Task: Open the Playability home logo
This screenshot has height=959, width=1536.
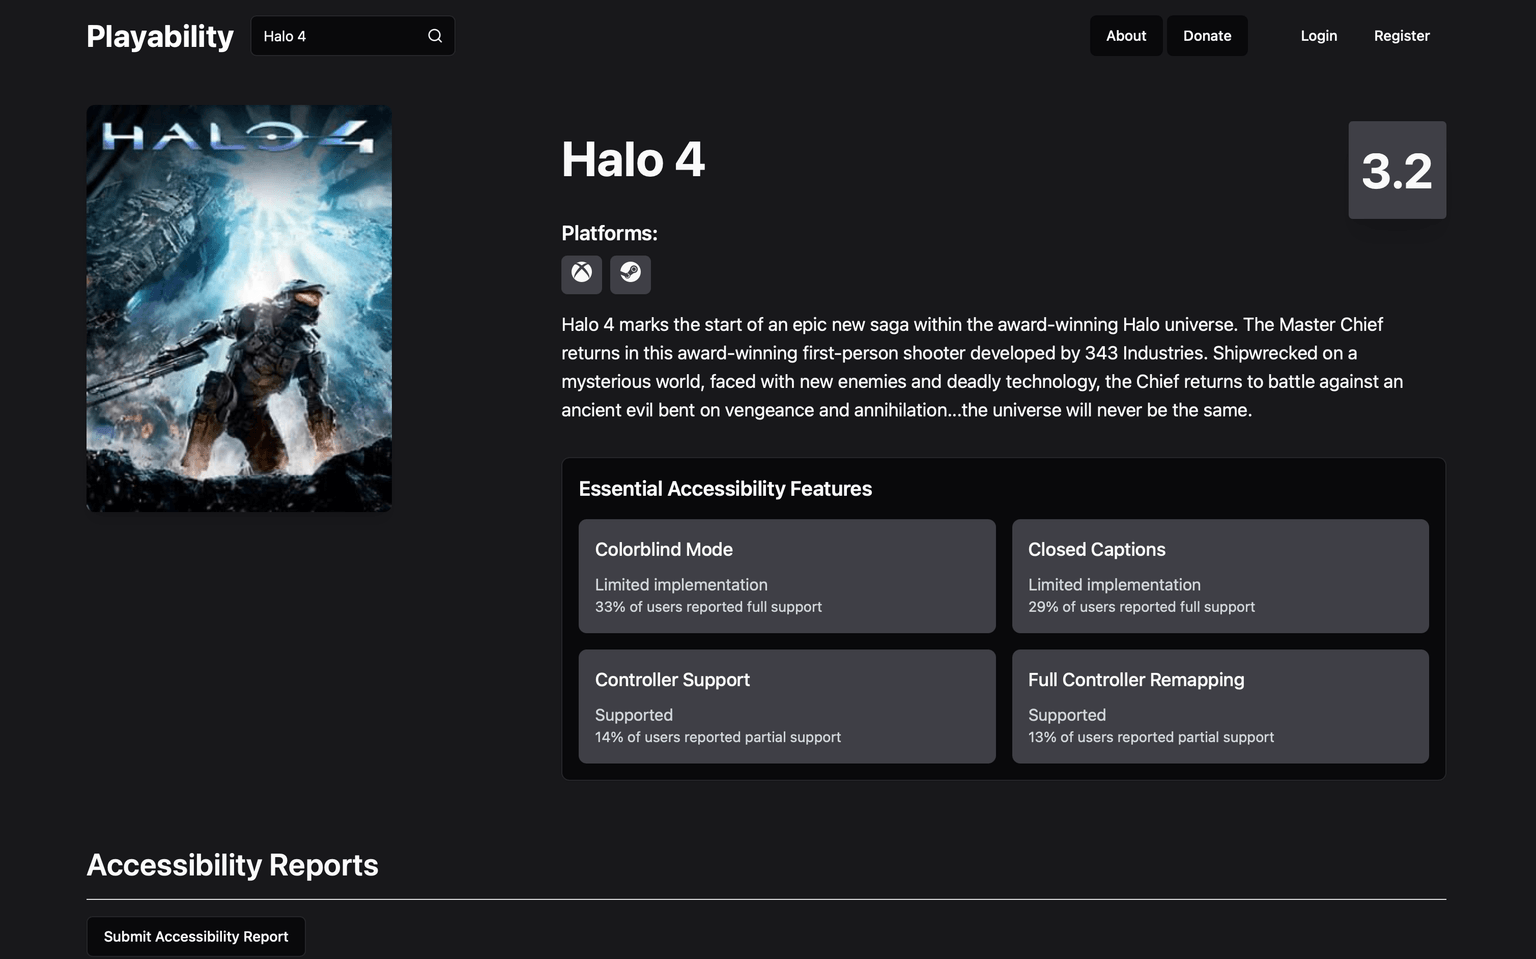Action: (x=160, y=36)
